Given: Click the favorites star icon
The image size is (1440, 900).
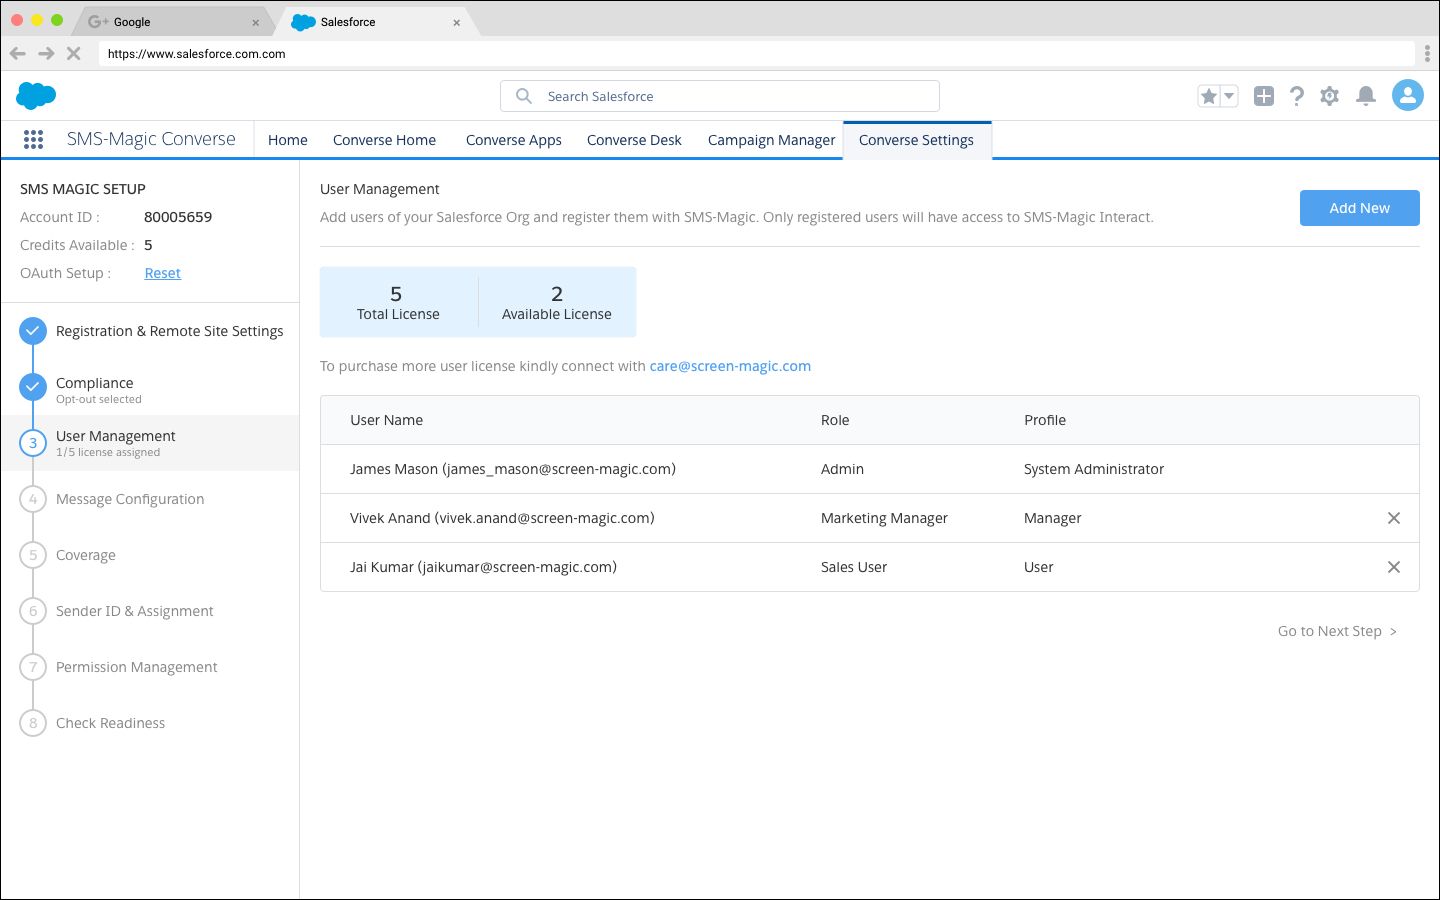Looking at the screenshot, I should pos(1208,96).
